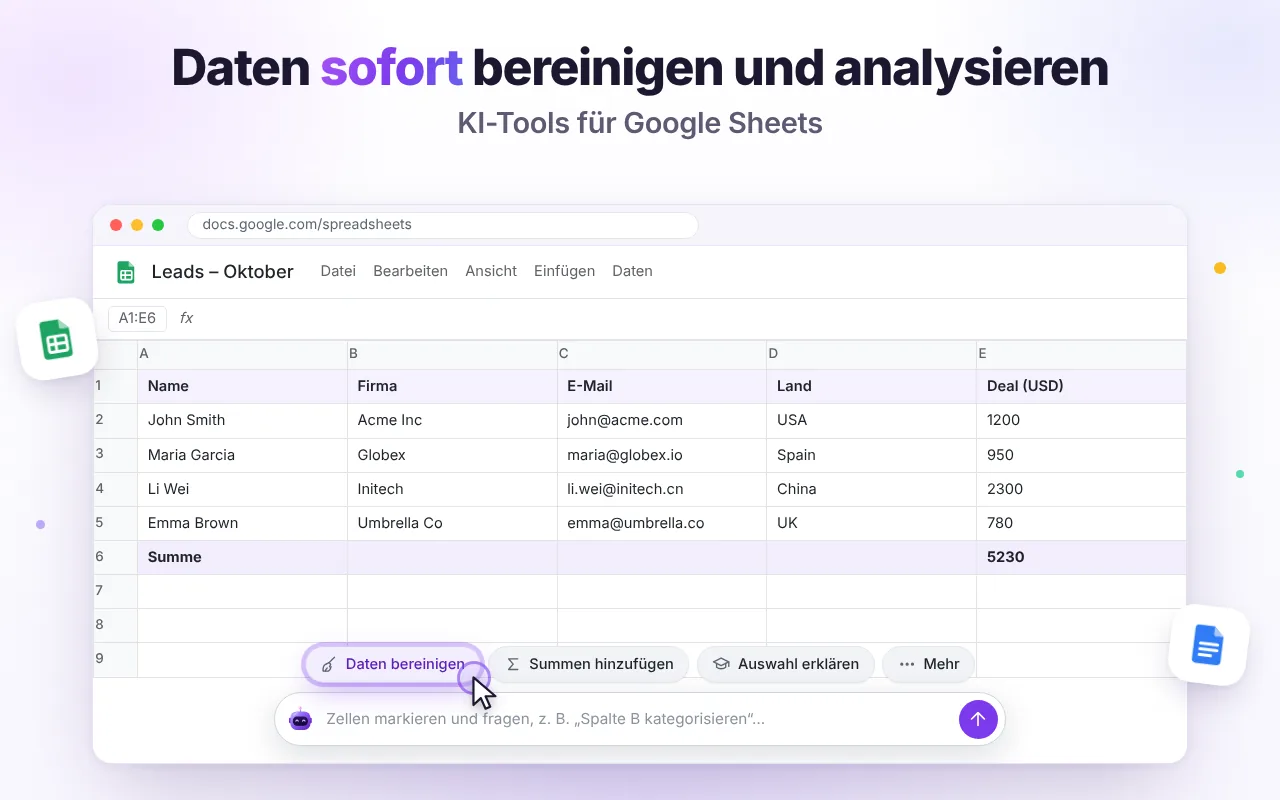
Task: Click the Name header cell
Action: pos(243,386)
